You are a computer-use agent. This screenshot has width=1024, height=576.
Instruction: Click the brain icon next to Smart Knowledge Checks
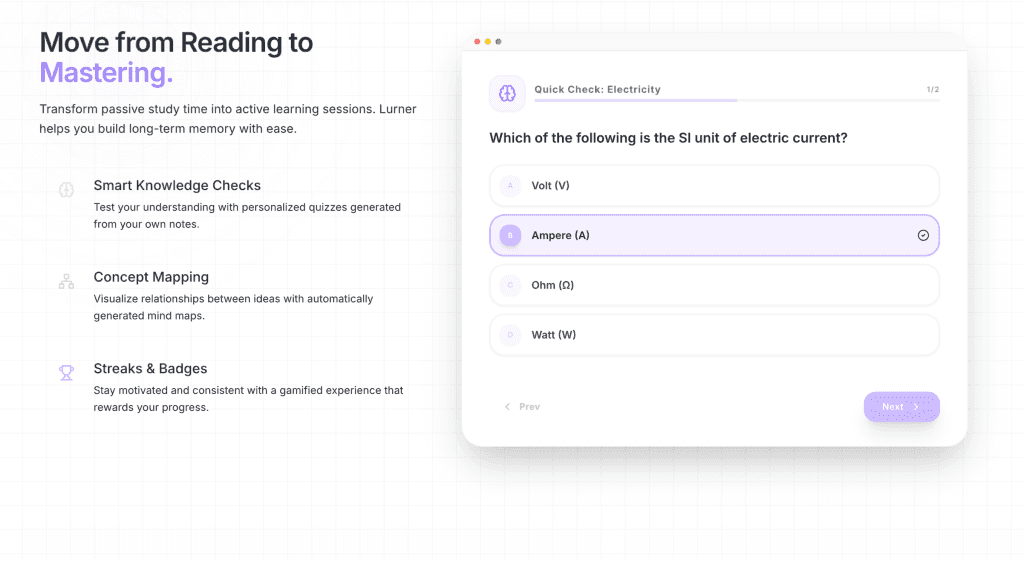67,190
